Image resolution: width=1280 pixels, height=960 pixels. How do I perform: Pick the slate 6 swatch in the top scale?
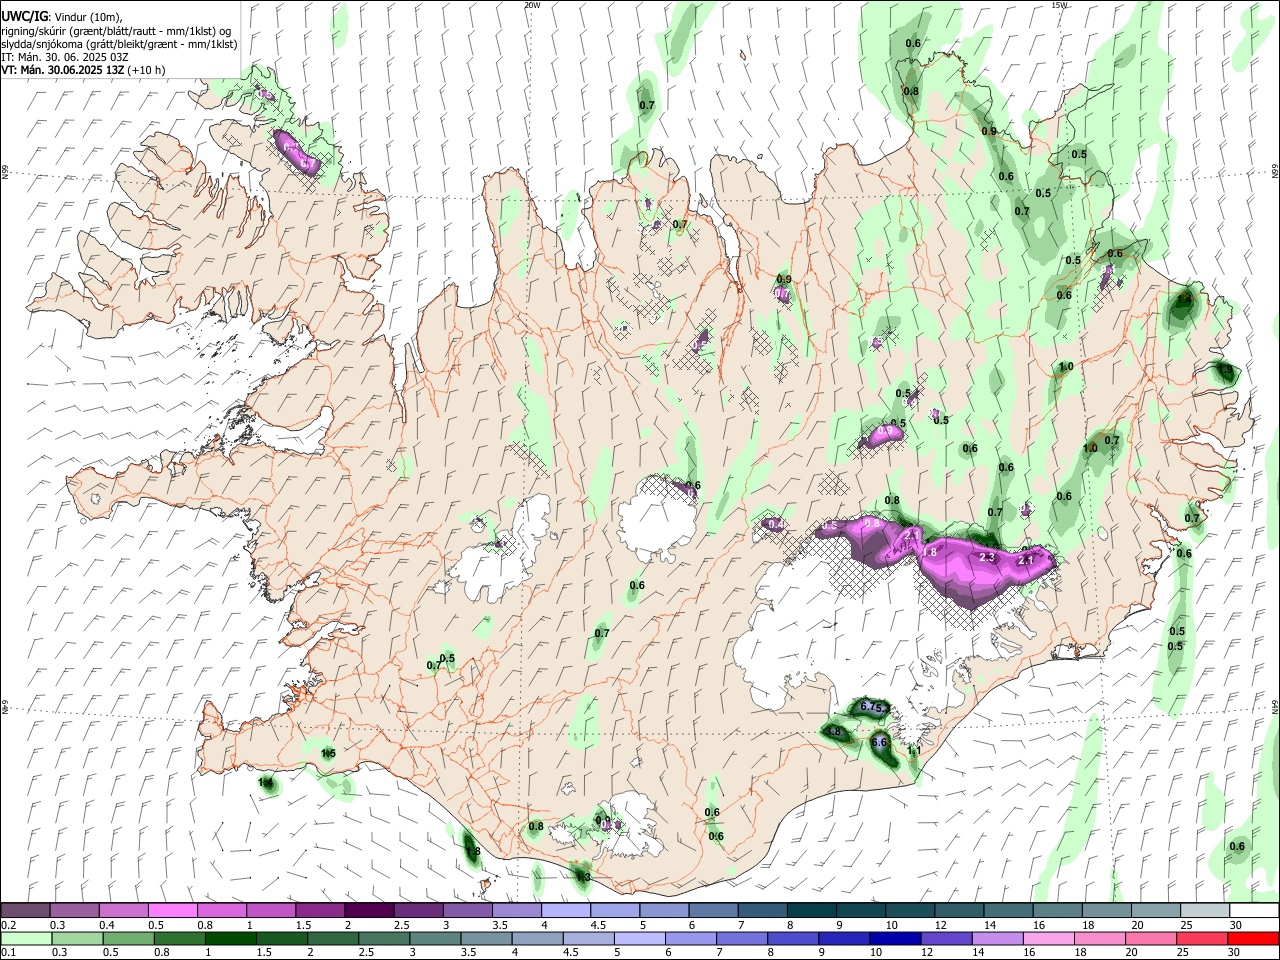[x=712, y=911]
